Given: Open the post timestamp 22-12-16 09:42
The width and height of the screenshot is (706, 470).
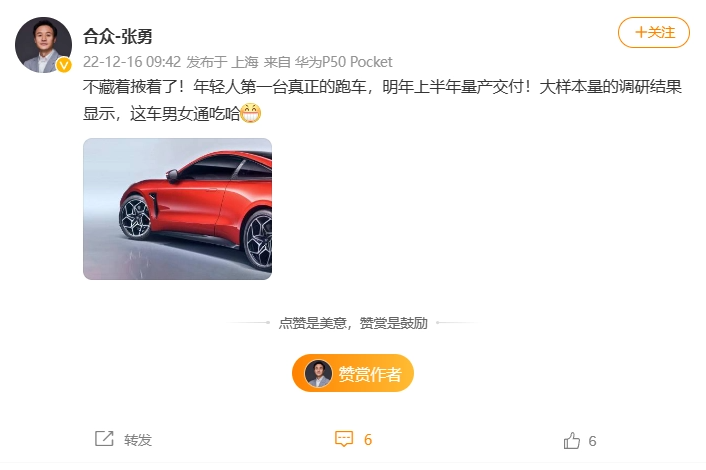Looking at the screenshot, I should coord(132,62).
